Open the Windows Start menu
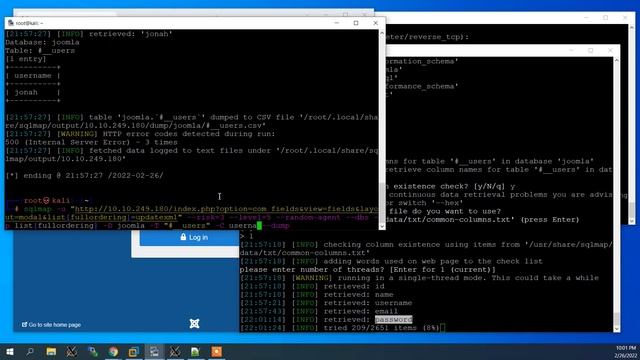Image resolution: width=640 pixels, height=360 pixels. pos(10,351)
